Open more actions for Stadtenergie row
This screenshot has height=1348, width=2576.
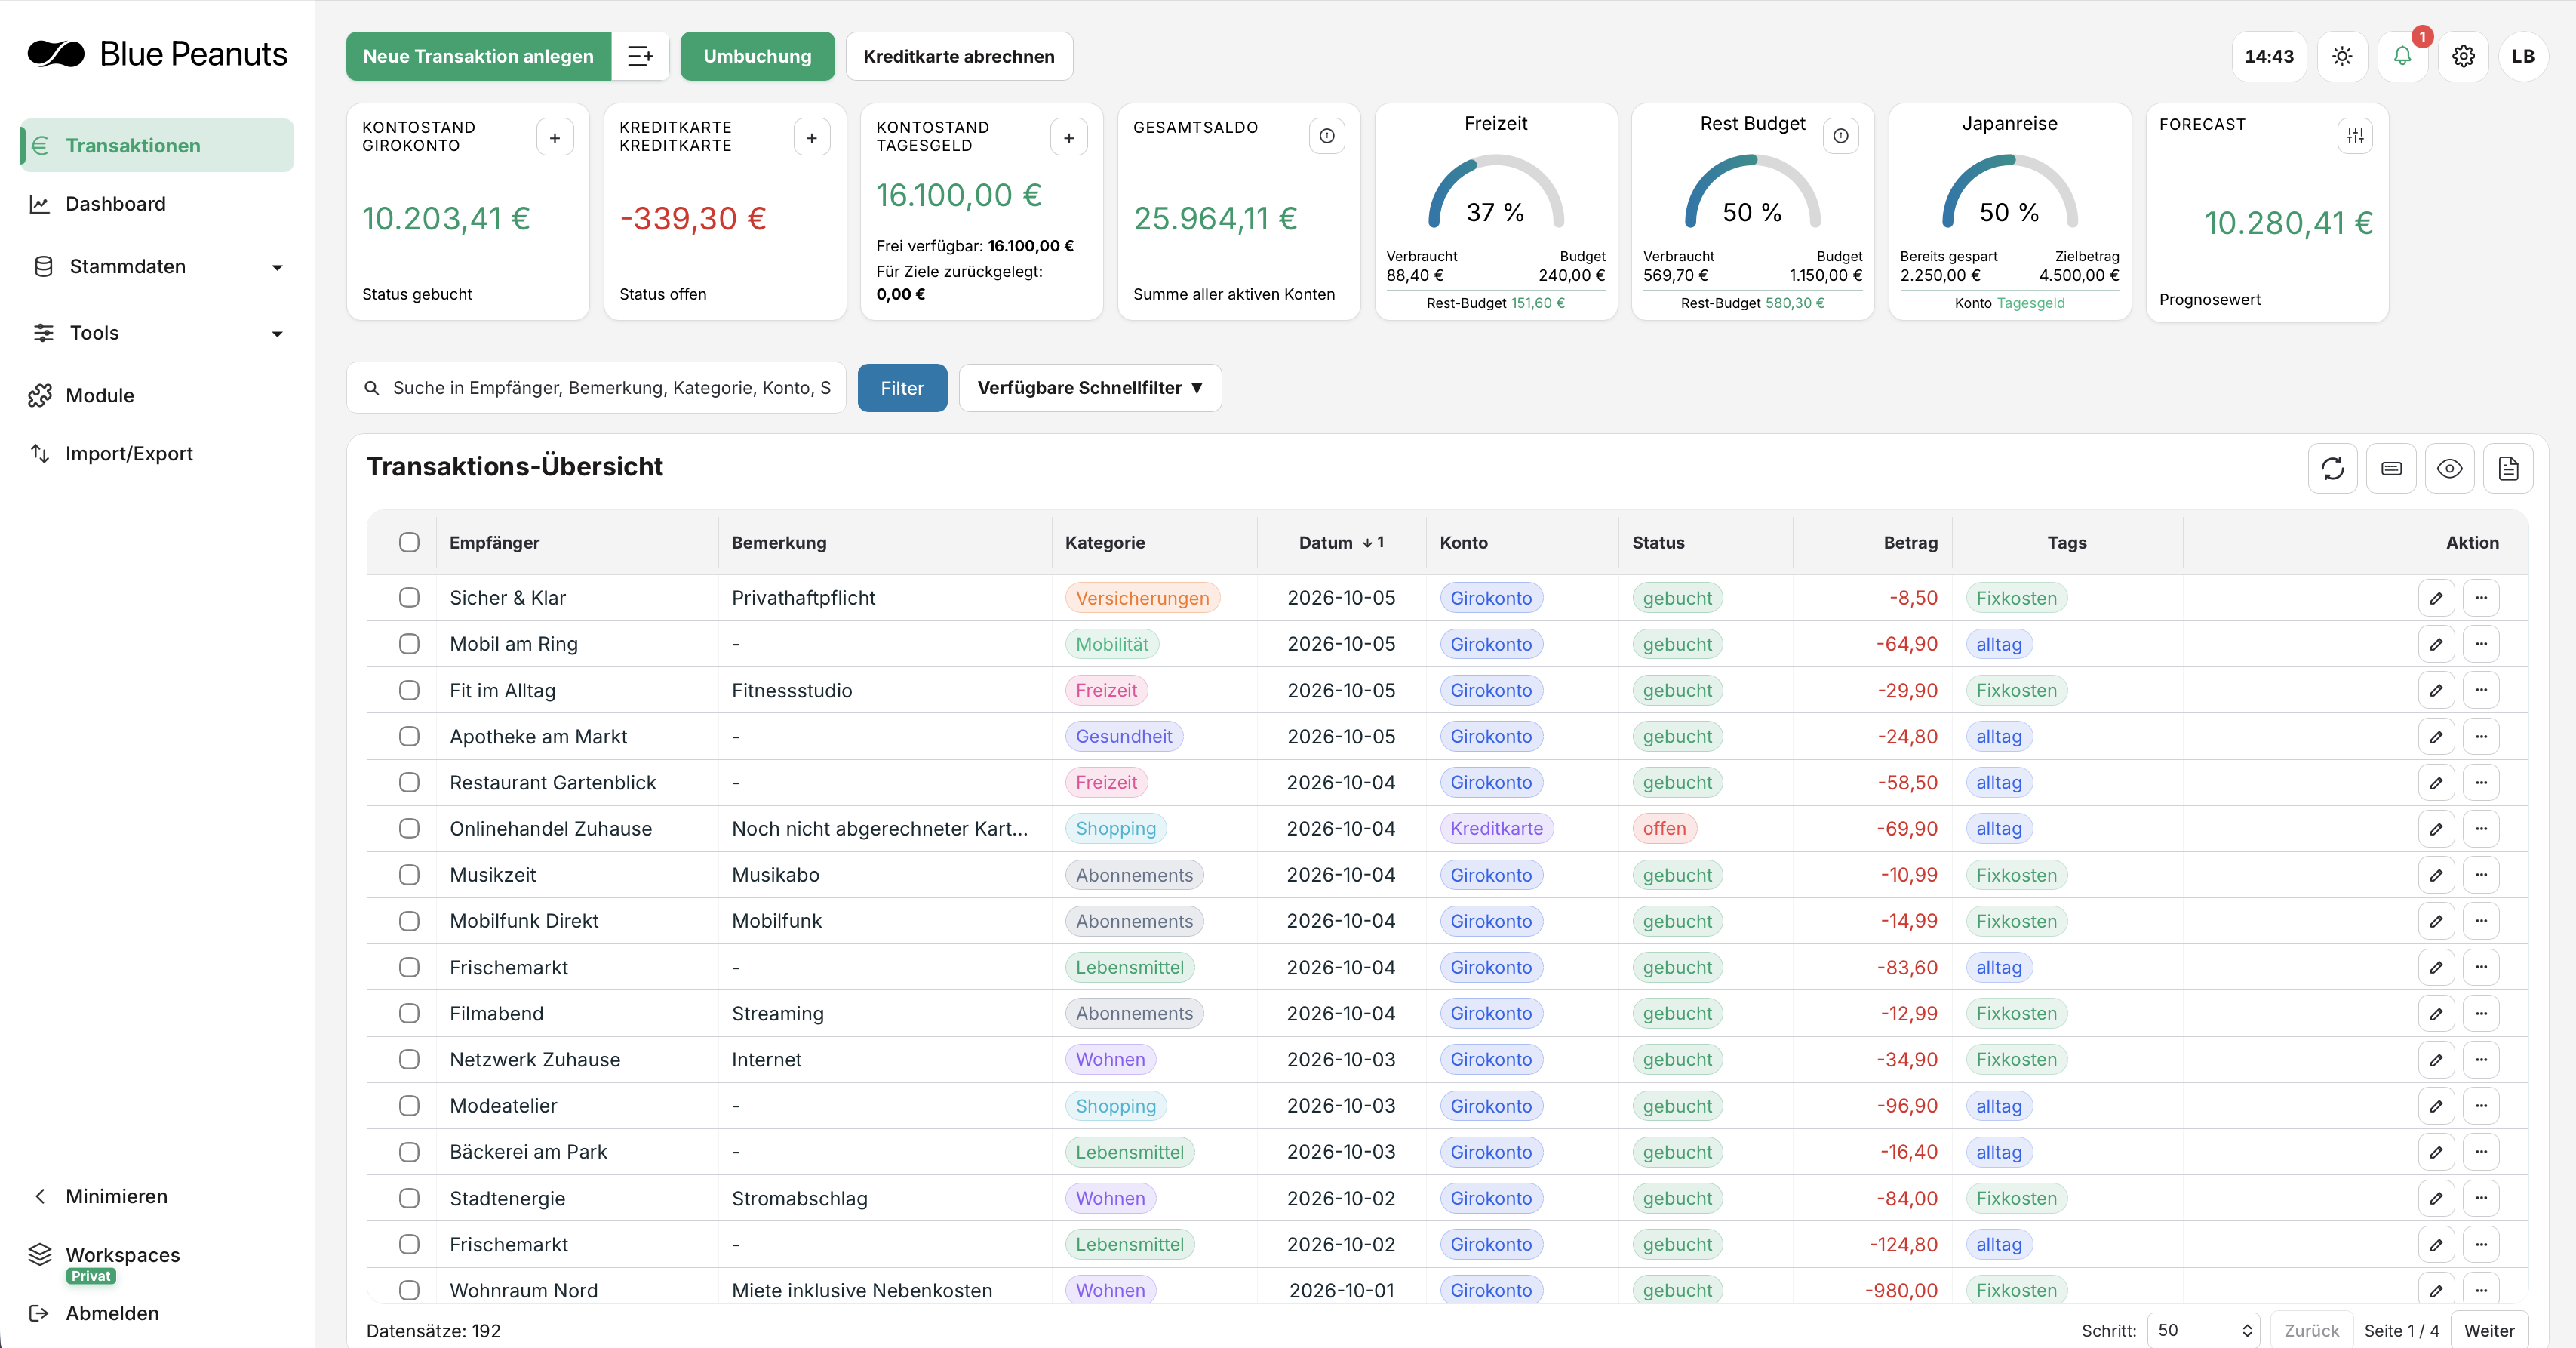[x=2481, y=1198]
